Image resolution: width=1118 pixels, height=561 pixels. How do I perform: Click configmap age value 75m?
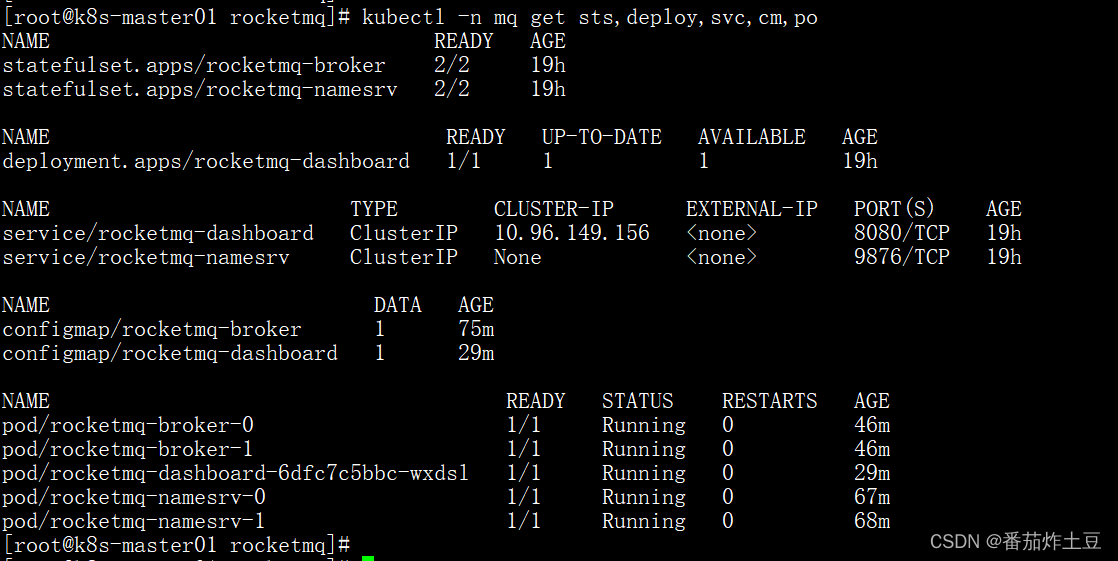click(476, 329)
